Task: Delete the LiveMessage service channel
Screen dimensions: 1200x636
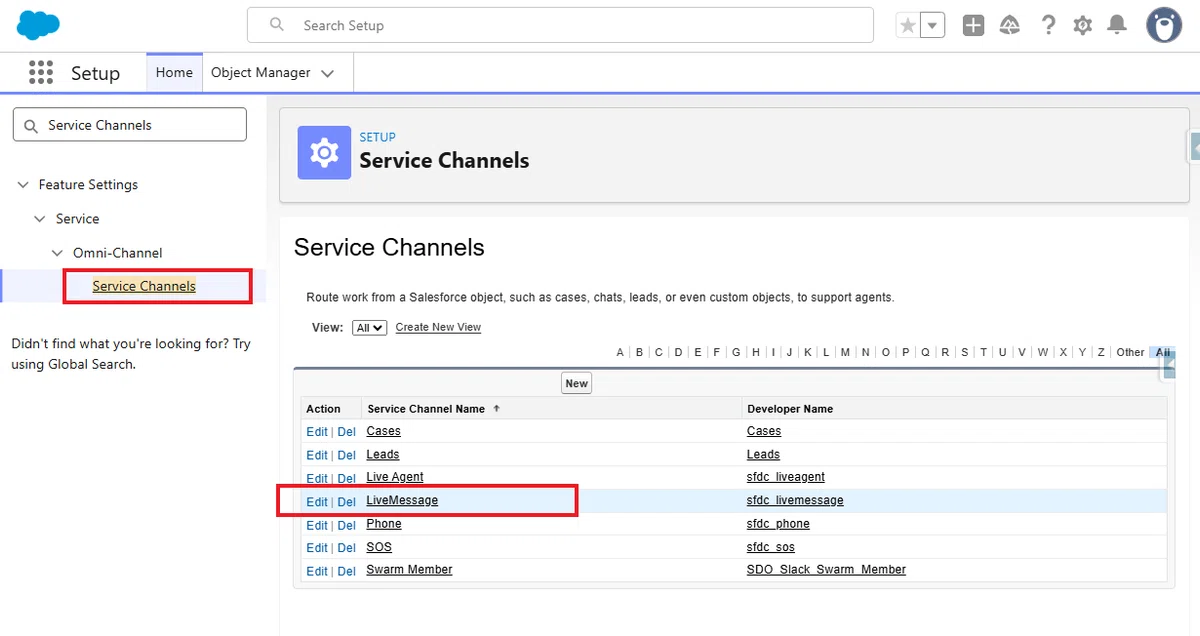Action: (x=346, y=502)
